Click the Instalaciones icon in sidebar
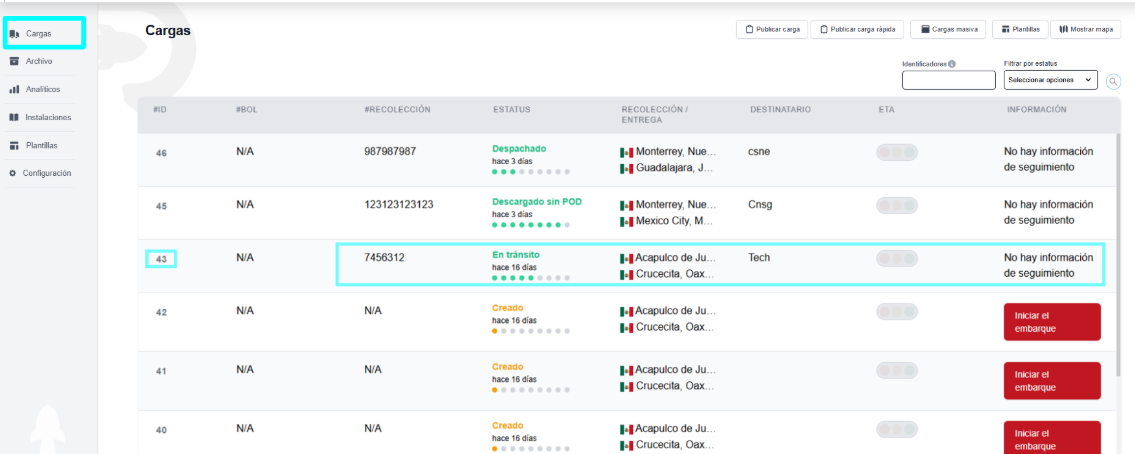1135x454 pixels. tap(14, 117)
